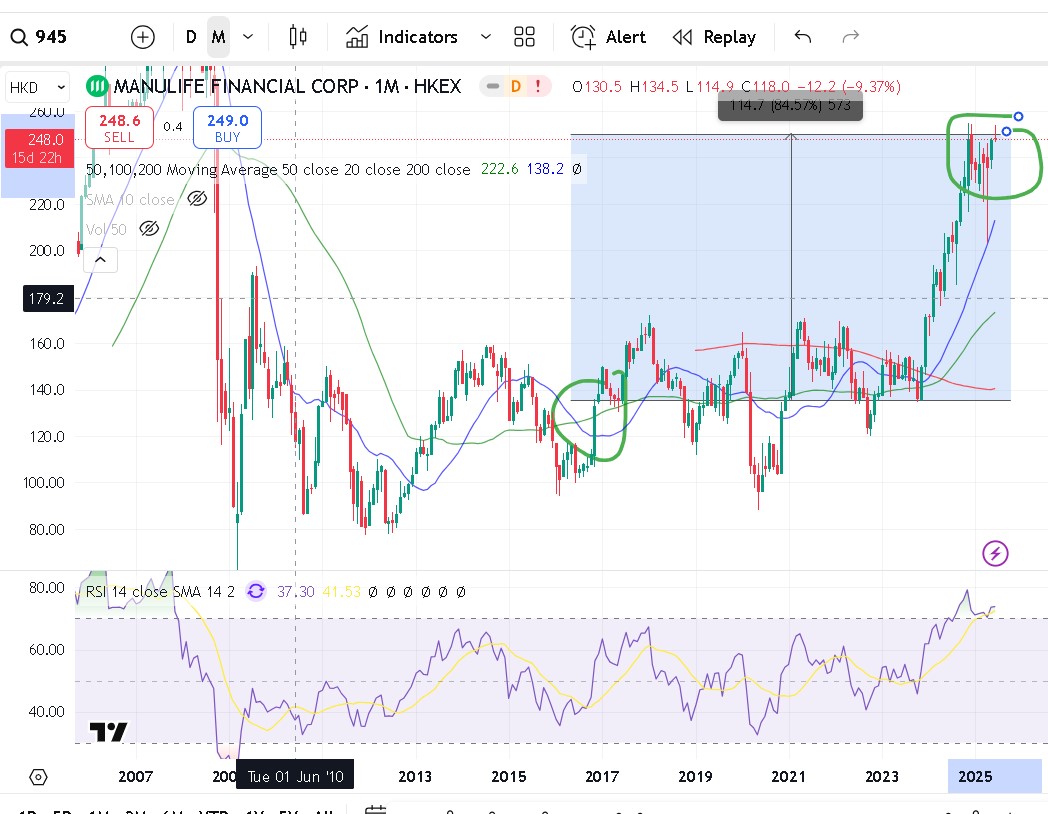
Task: Click the red exclamation warning badge
Action: pyautogui.click(x=538, y=86)
